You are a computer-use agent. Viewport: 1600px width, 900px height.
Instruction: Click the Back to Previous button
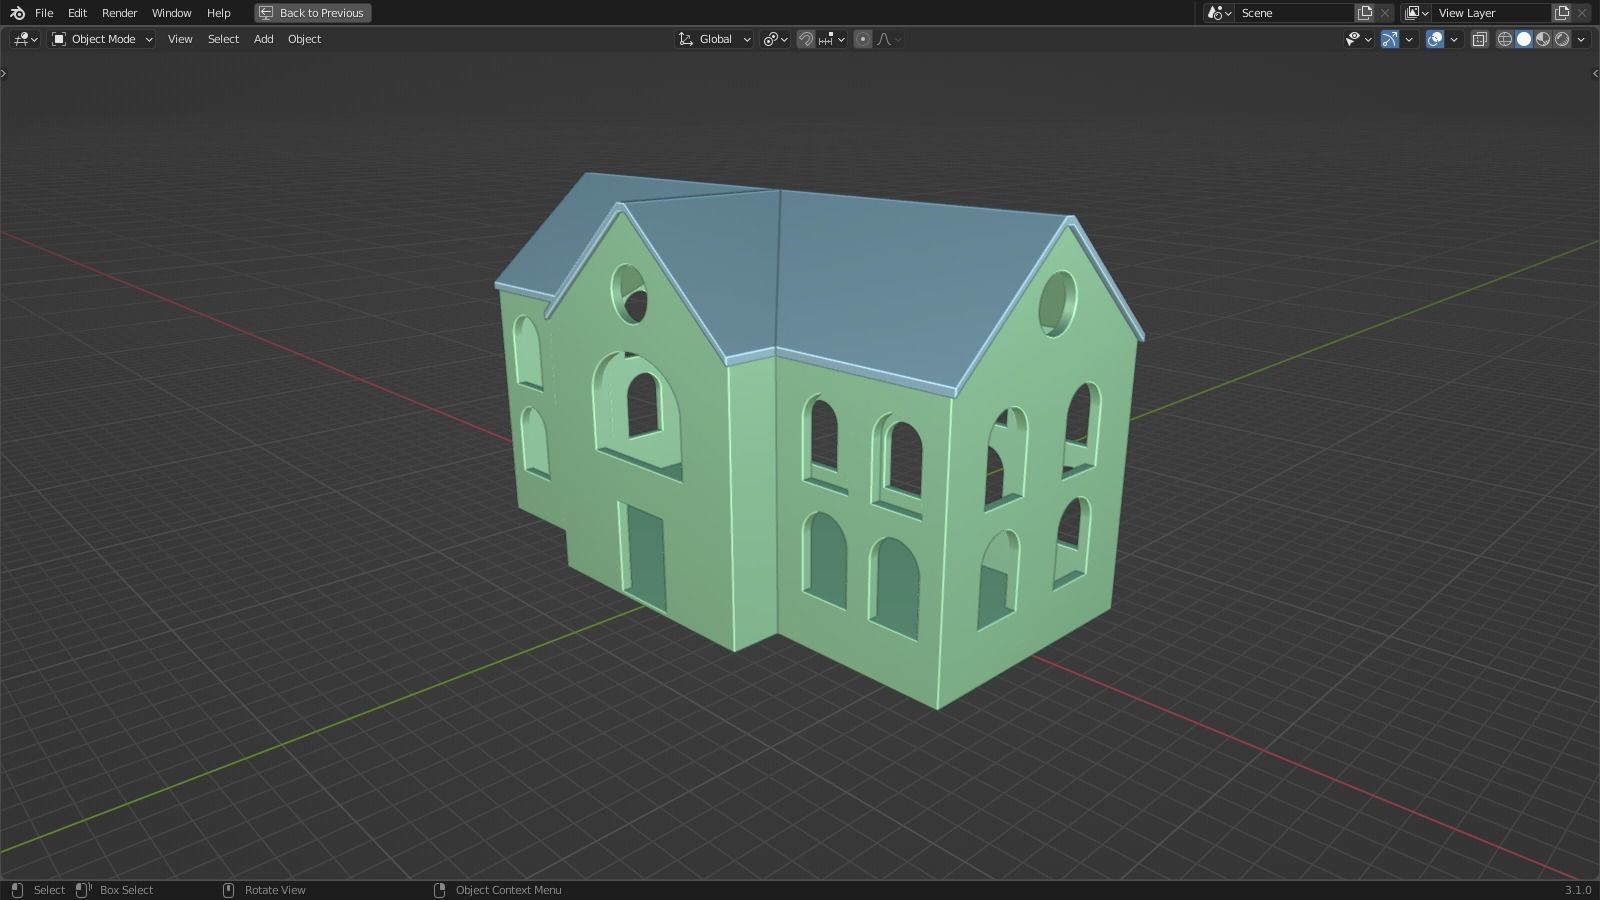[x=312, y=13]
